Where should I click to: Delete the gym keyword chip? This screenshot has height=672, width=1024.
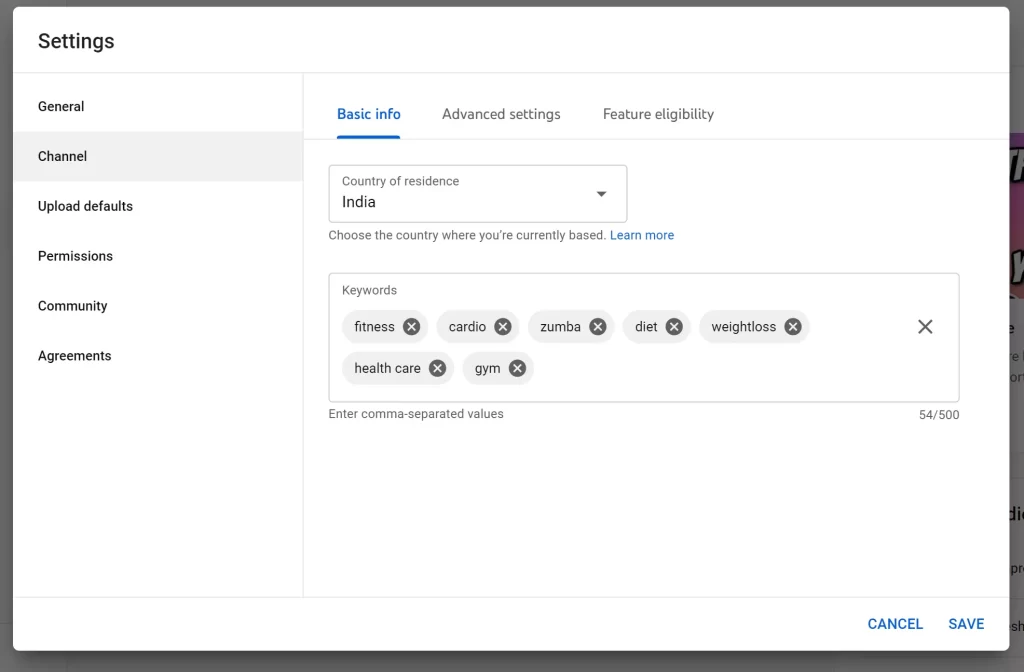click(x=517, y=368)
